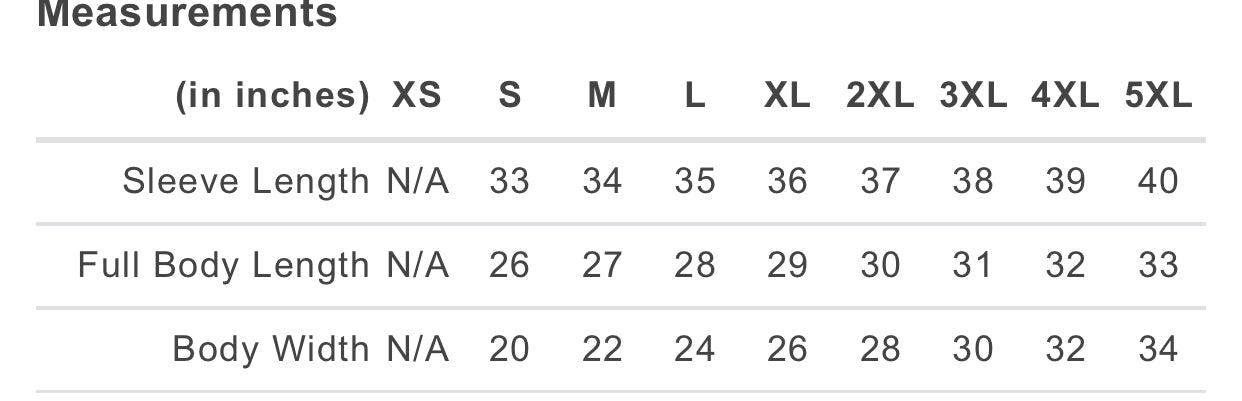Click the "(in inches)" unit label
This screenshot has height=401, width=1242.
(272, 96)
